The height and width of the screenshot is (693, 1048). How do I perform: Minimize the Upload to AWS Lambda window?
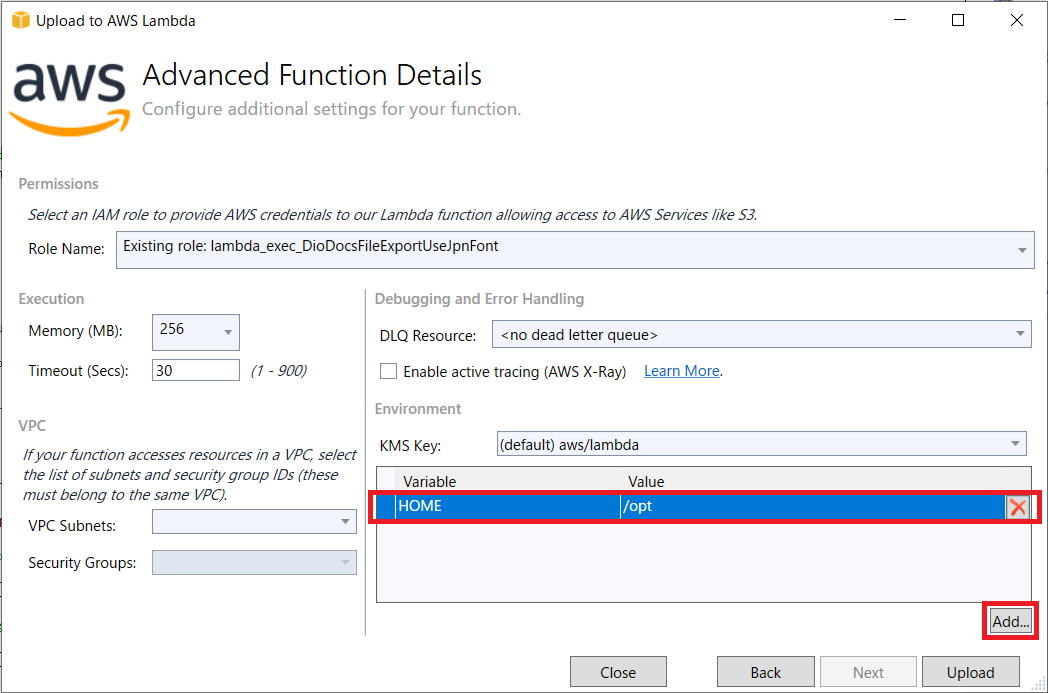click(x=900, y=20)
